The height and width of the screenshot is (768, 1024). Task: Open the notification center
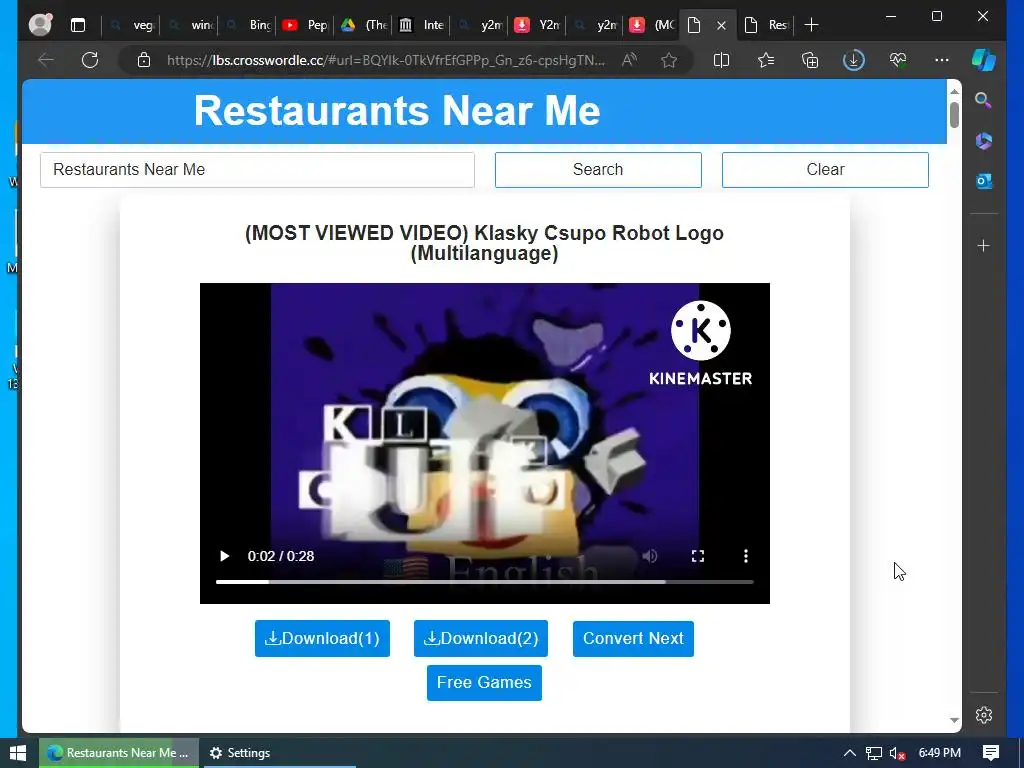click(x=991, y=753)
